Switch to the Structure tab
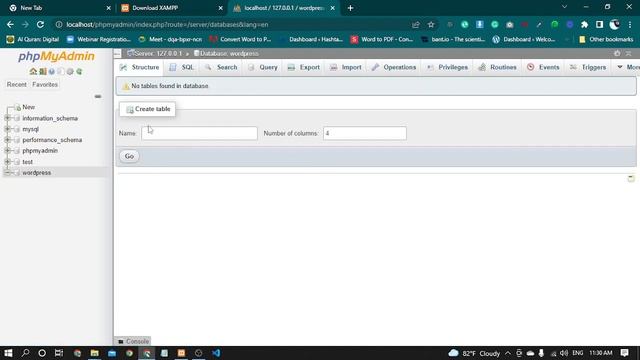The image size is (640, 360). pos(140,67)
